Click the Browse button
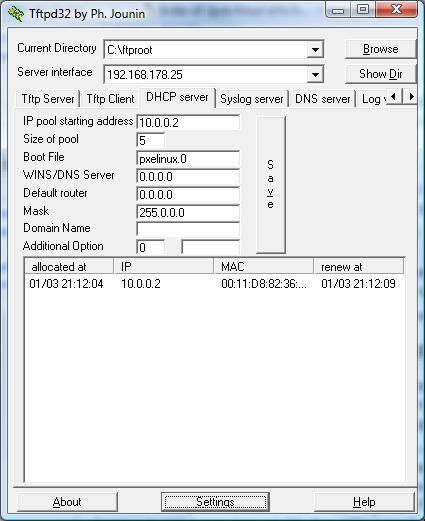The image size is (425, 521). coord(381,49)
